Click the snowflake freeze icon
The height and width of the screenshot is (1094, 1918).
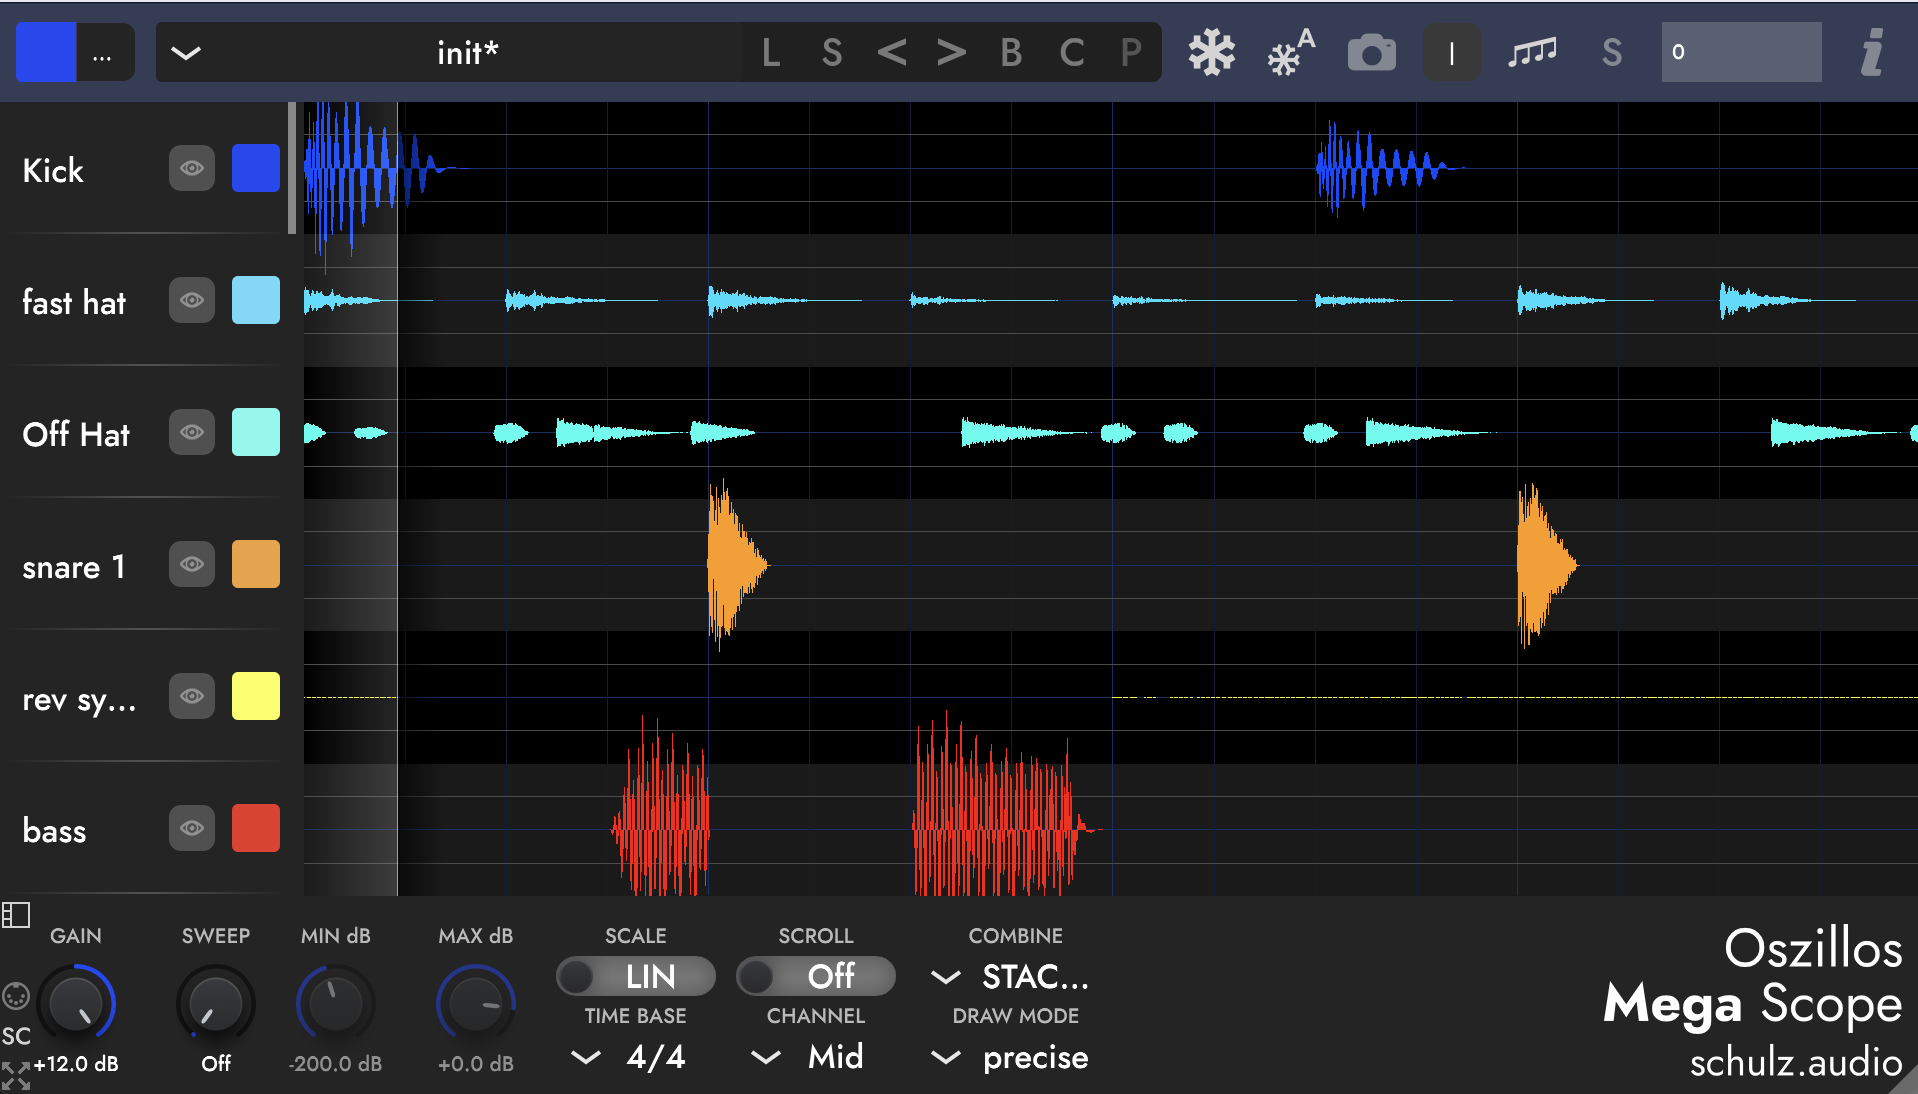pos(1209,52)
